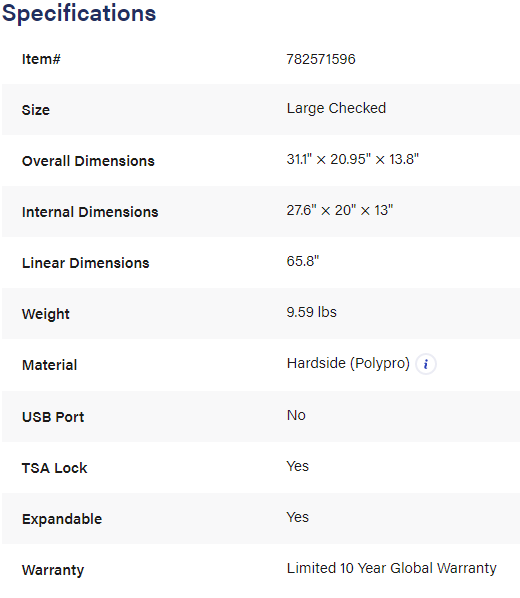520x598 pixels.
Task: Click the Overall Dimensions label
Action: tap(88, 161)
